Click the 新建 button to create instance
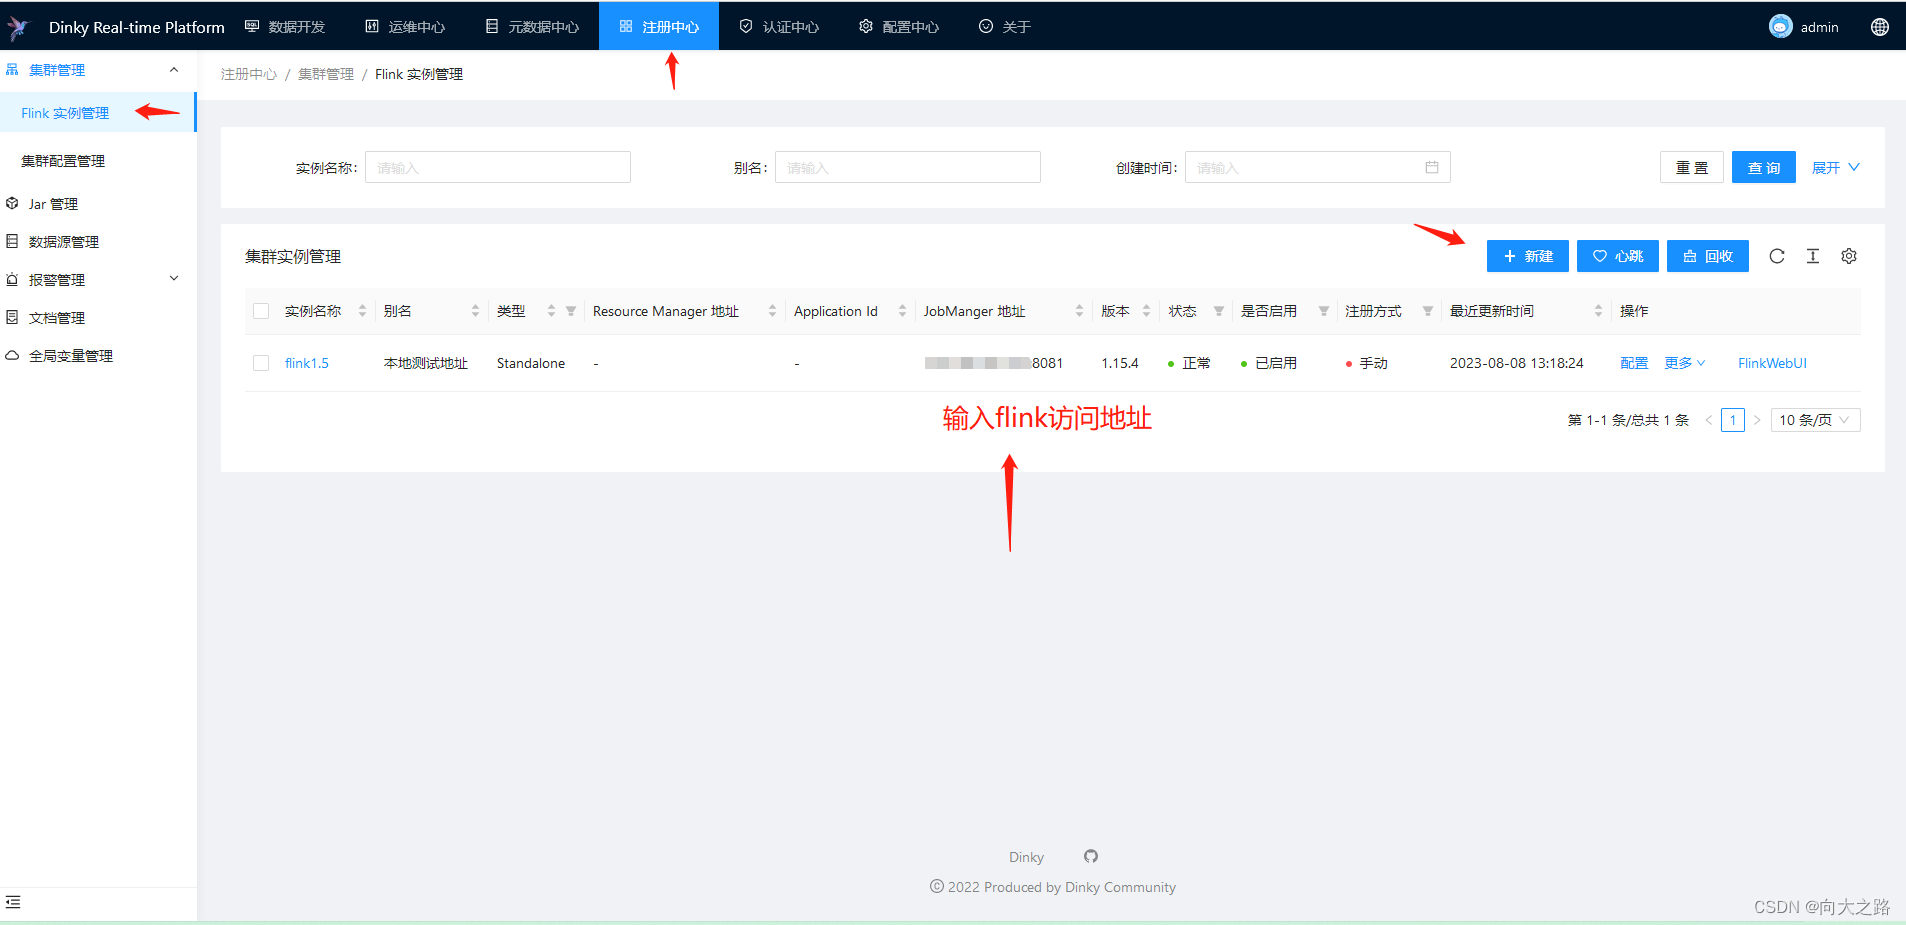The height and width of the screenshot is (925, 1906). click(1527, 256)
